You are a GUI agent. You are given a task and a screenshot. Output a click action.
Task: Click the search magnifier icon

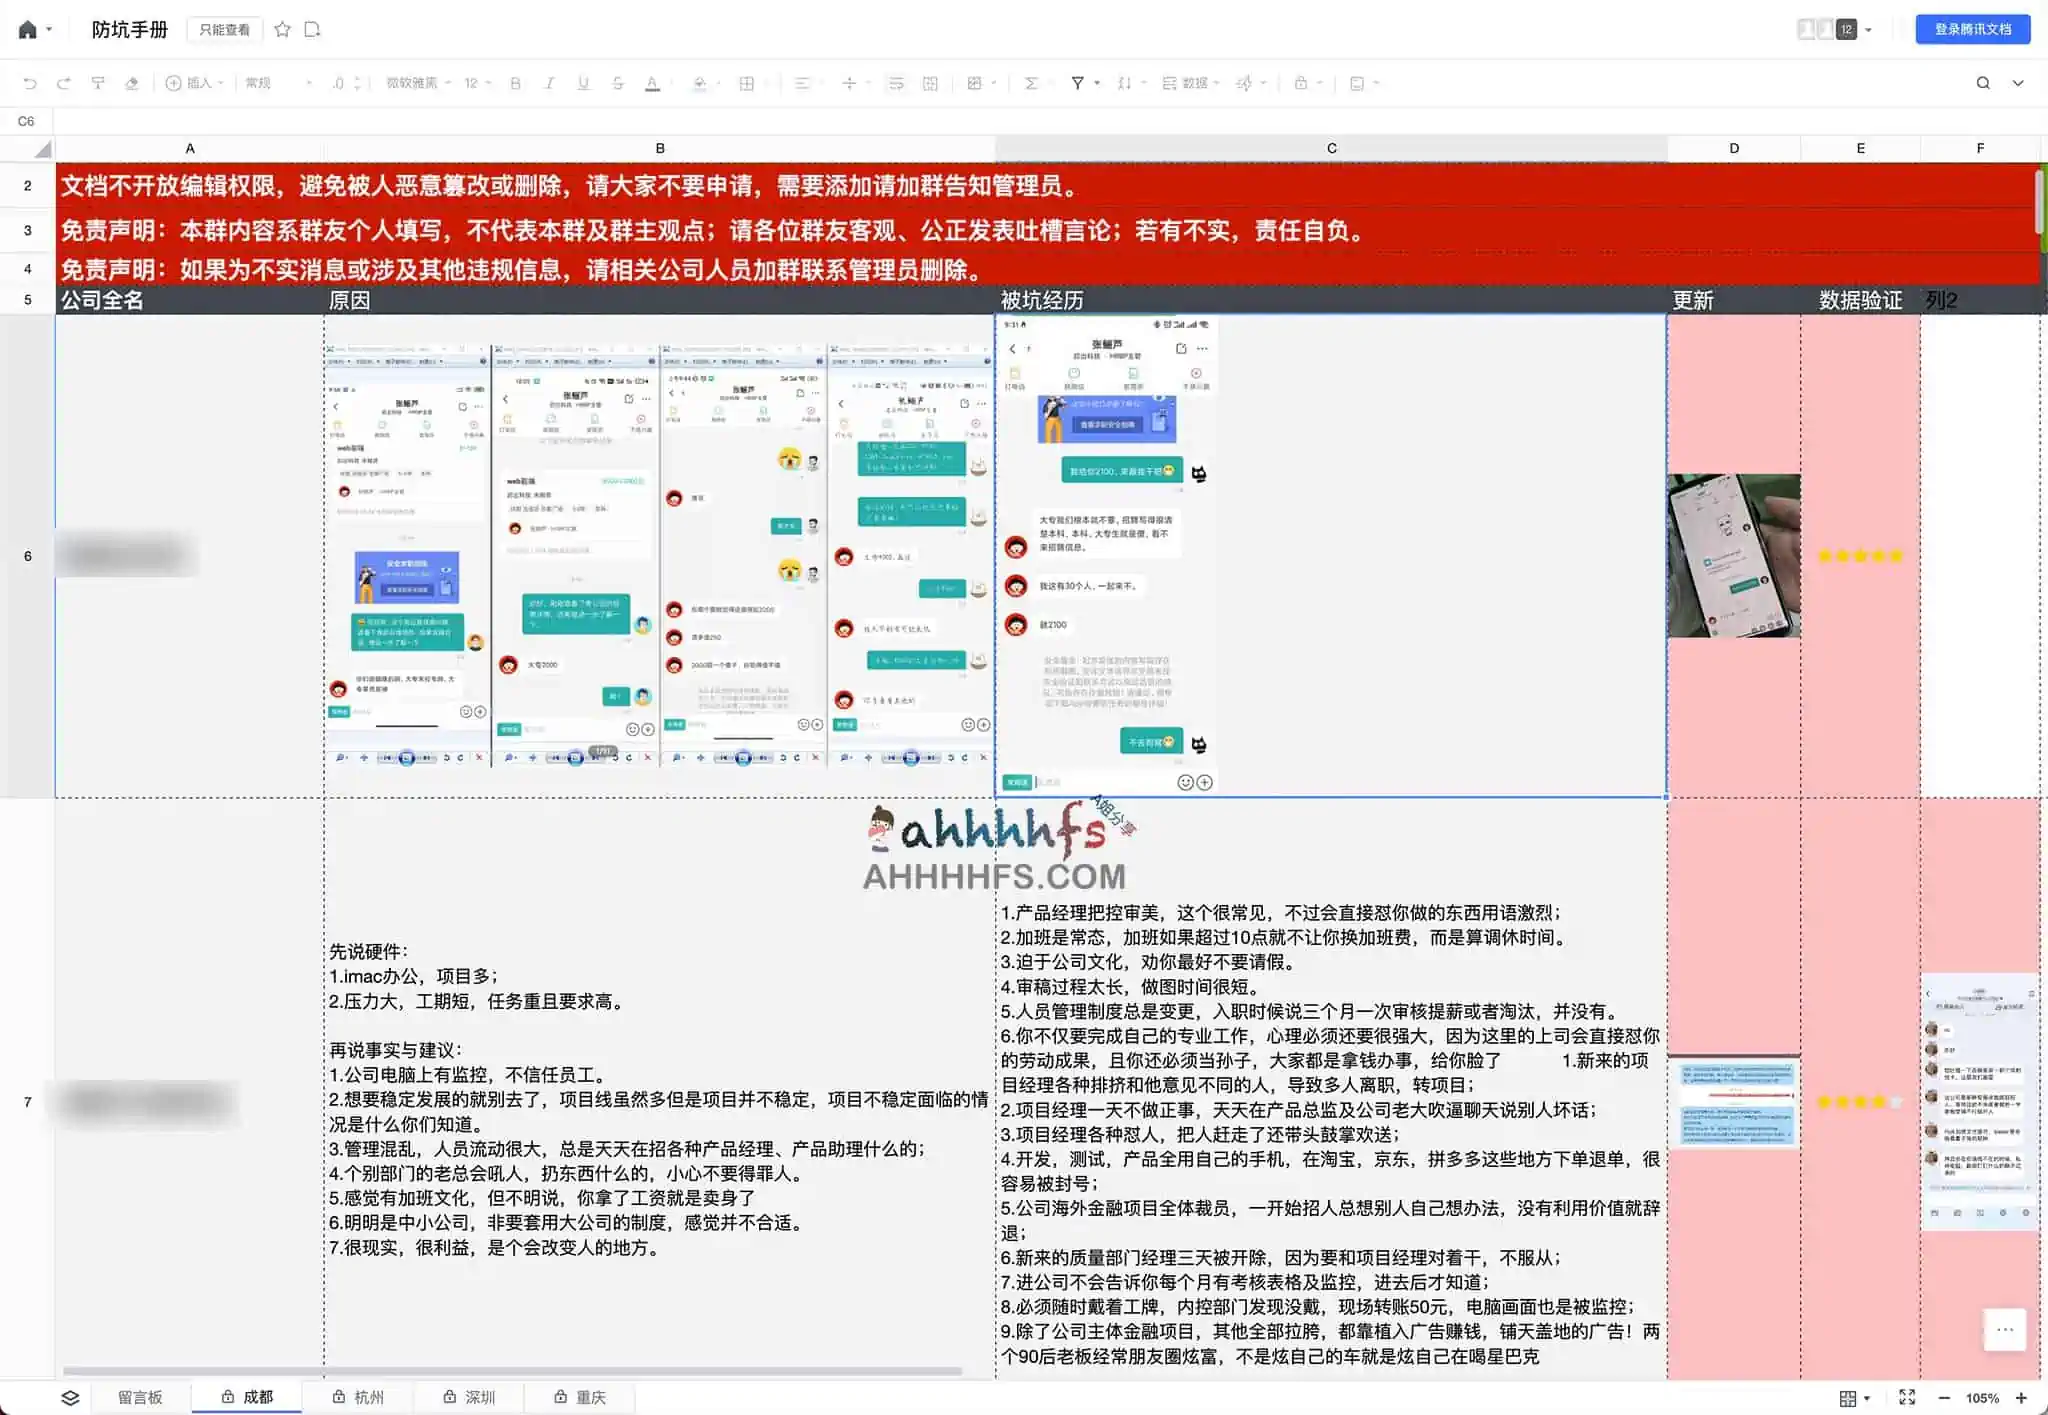1982,83
